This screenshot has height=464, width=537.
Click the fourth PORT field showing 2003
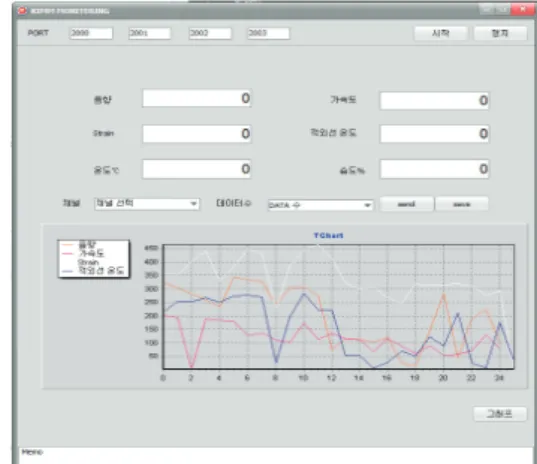pyautogui.click(x=268, y=33)
